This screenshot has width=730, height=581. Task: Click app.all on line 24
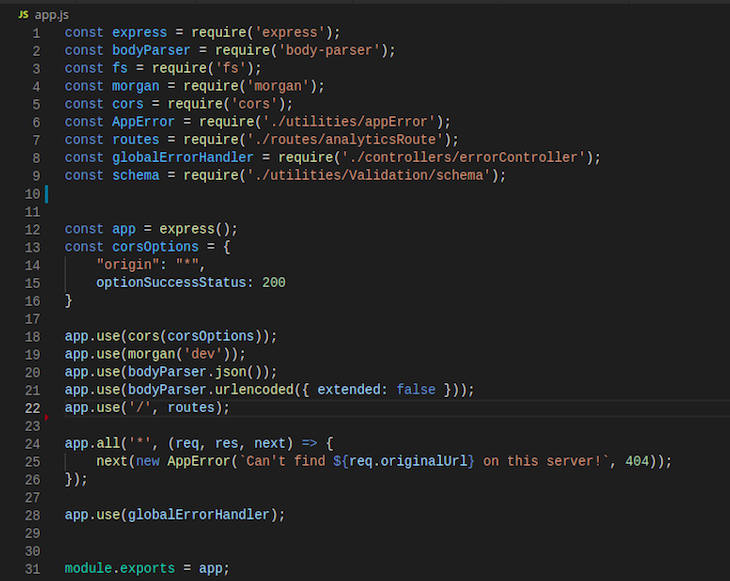[x=92, y=443]
